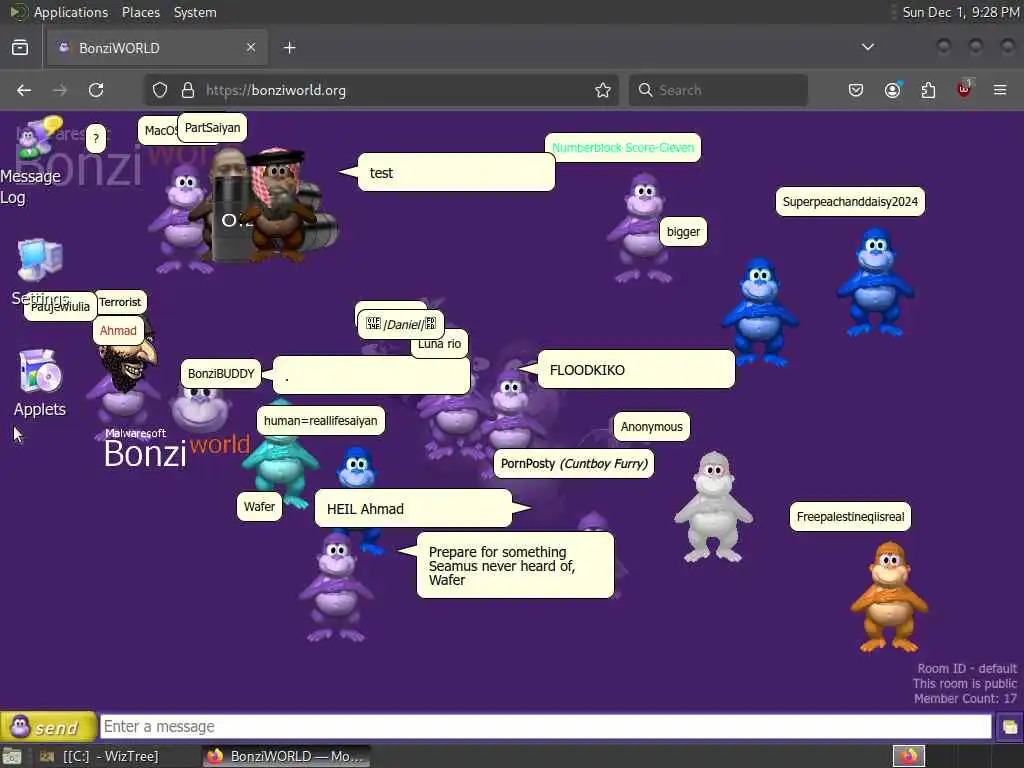Click the Firefox back arrow
This screenshot has width=1024, height=768.
[24, 90]
